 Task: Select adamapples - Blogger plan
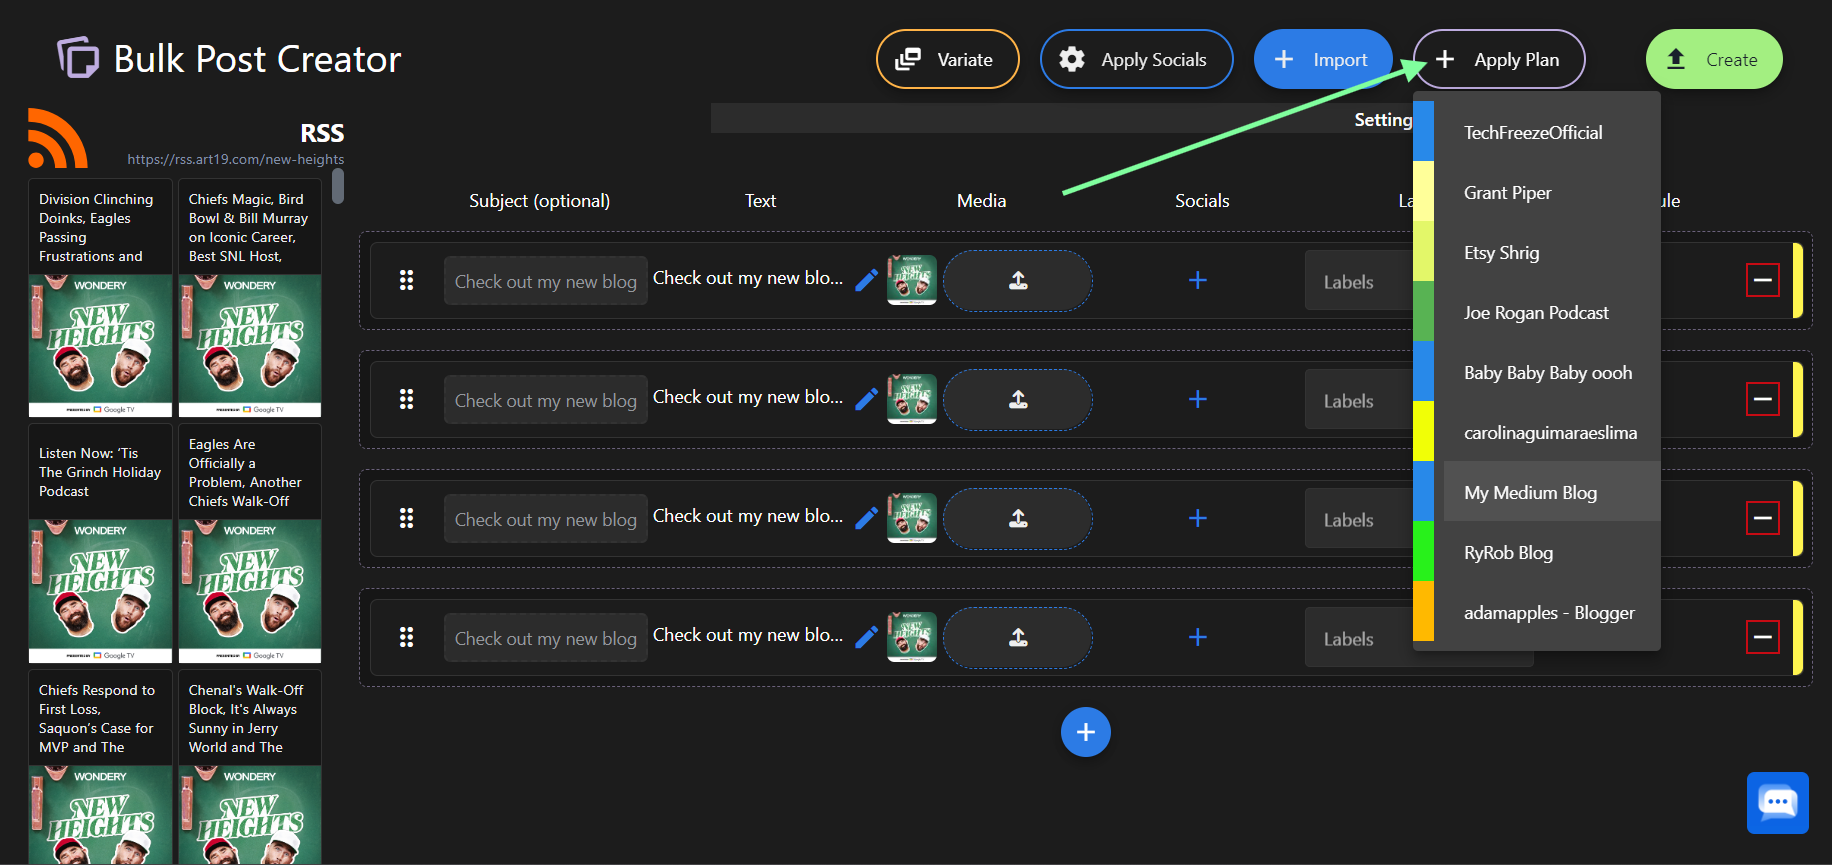point(1537,612)
